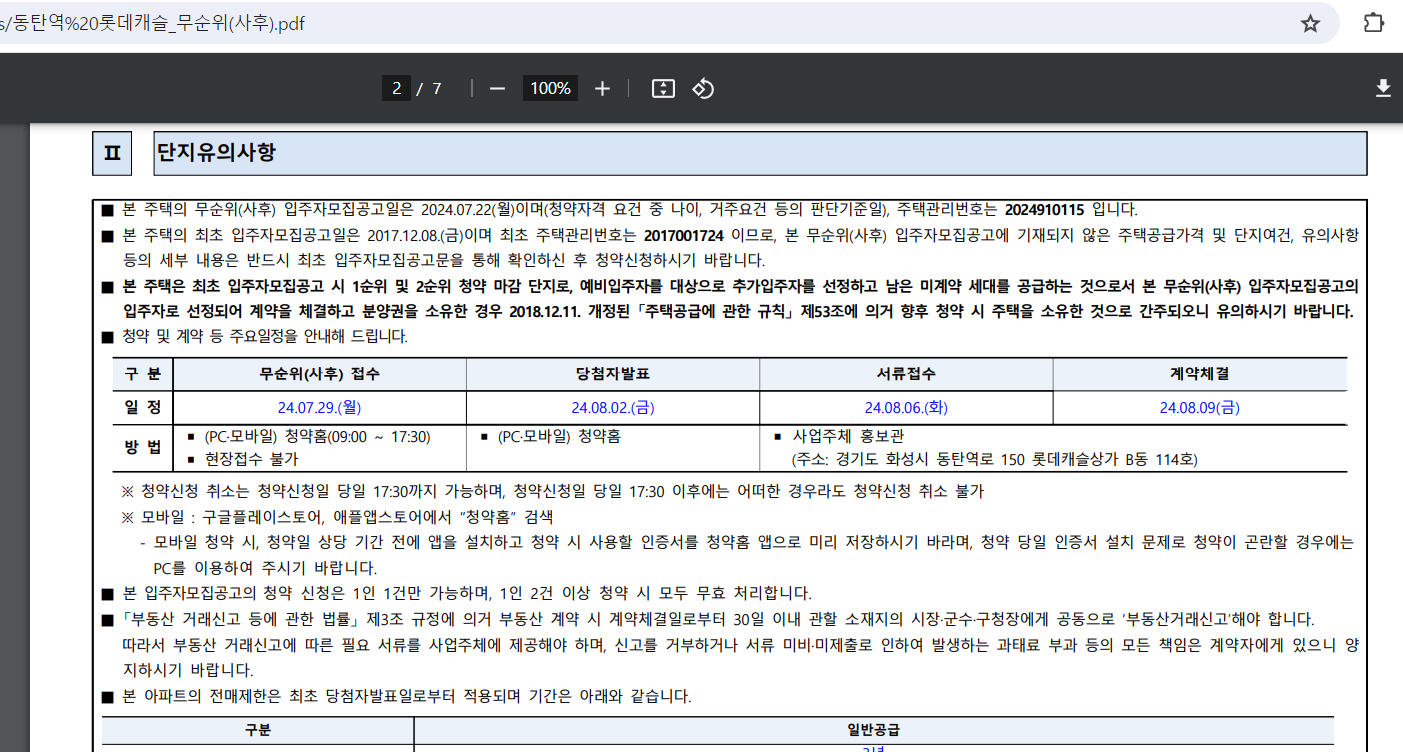The image size is (1403, 752).
Task: Click the 일 정 row label
Action: click(x=142, y=408)
